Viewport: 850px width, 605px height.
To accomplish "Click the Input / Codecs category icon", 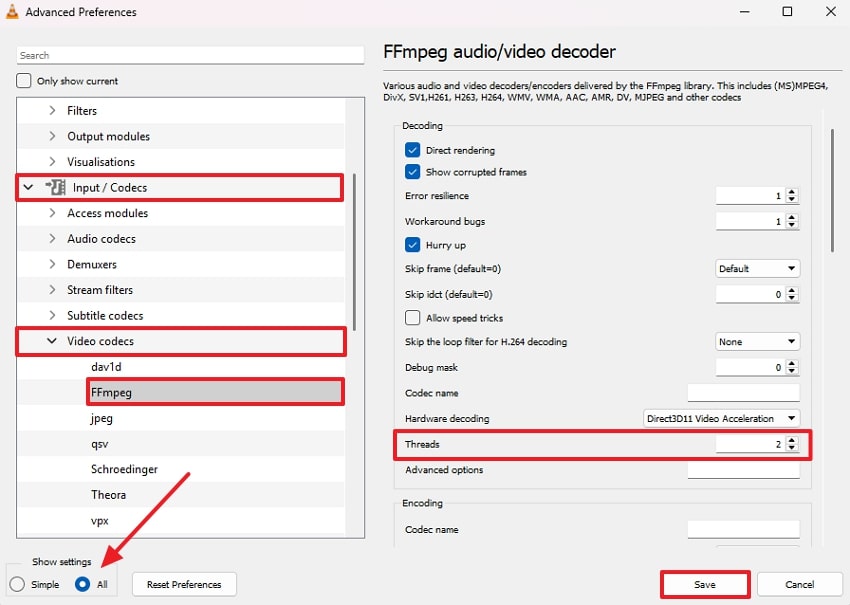I will click(56, 188).
